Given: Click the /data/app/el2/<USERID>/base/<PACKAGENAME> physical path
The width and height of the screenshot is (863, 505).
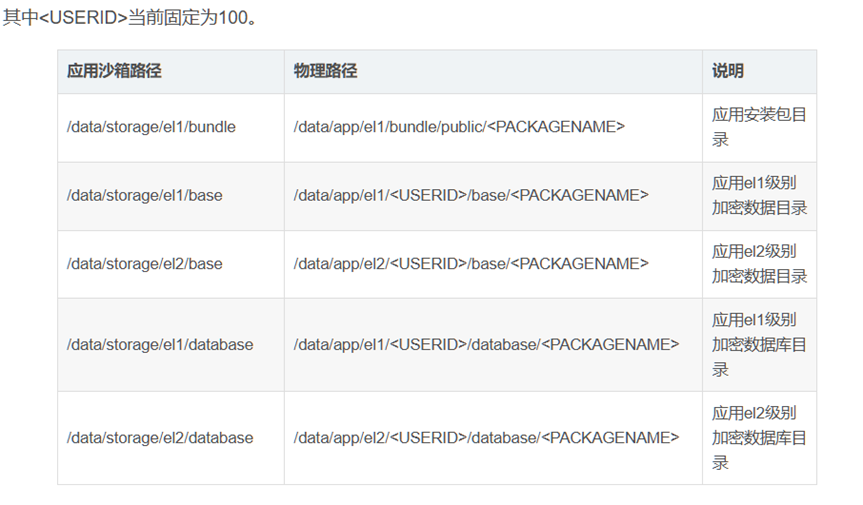Looking at the screenshot, I should click(471, 264).
